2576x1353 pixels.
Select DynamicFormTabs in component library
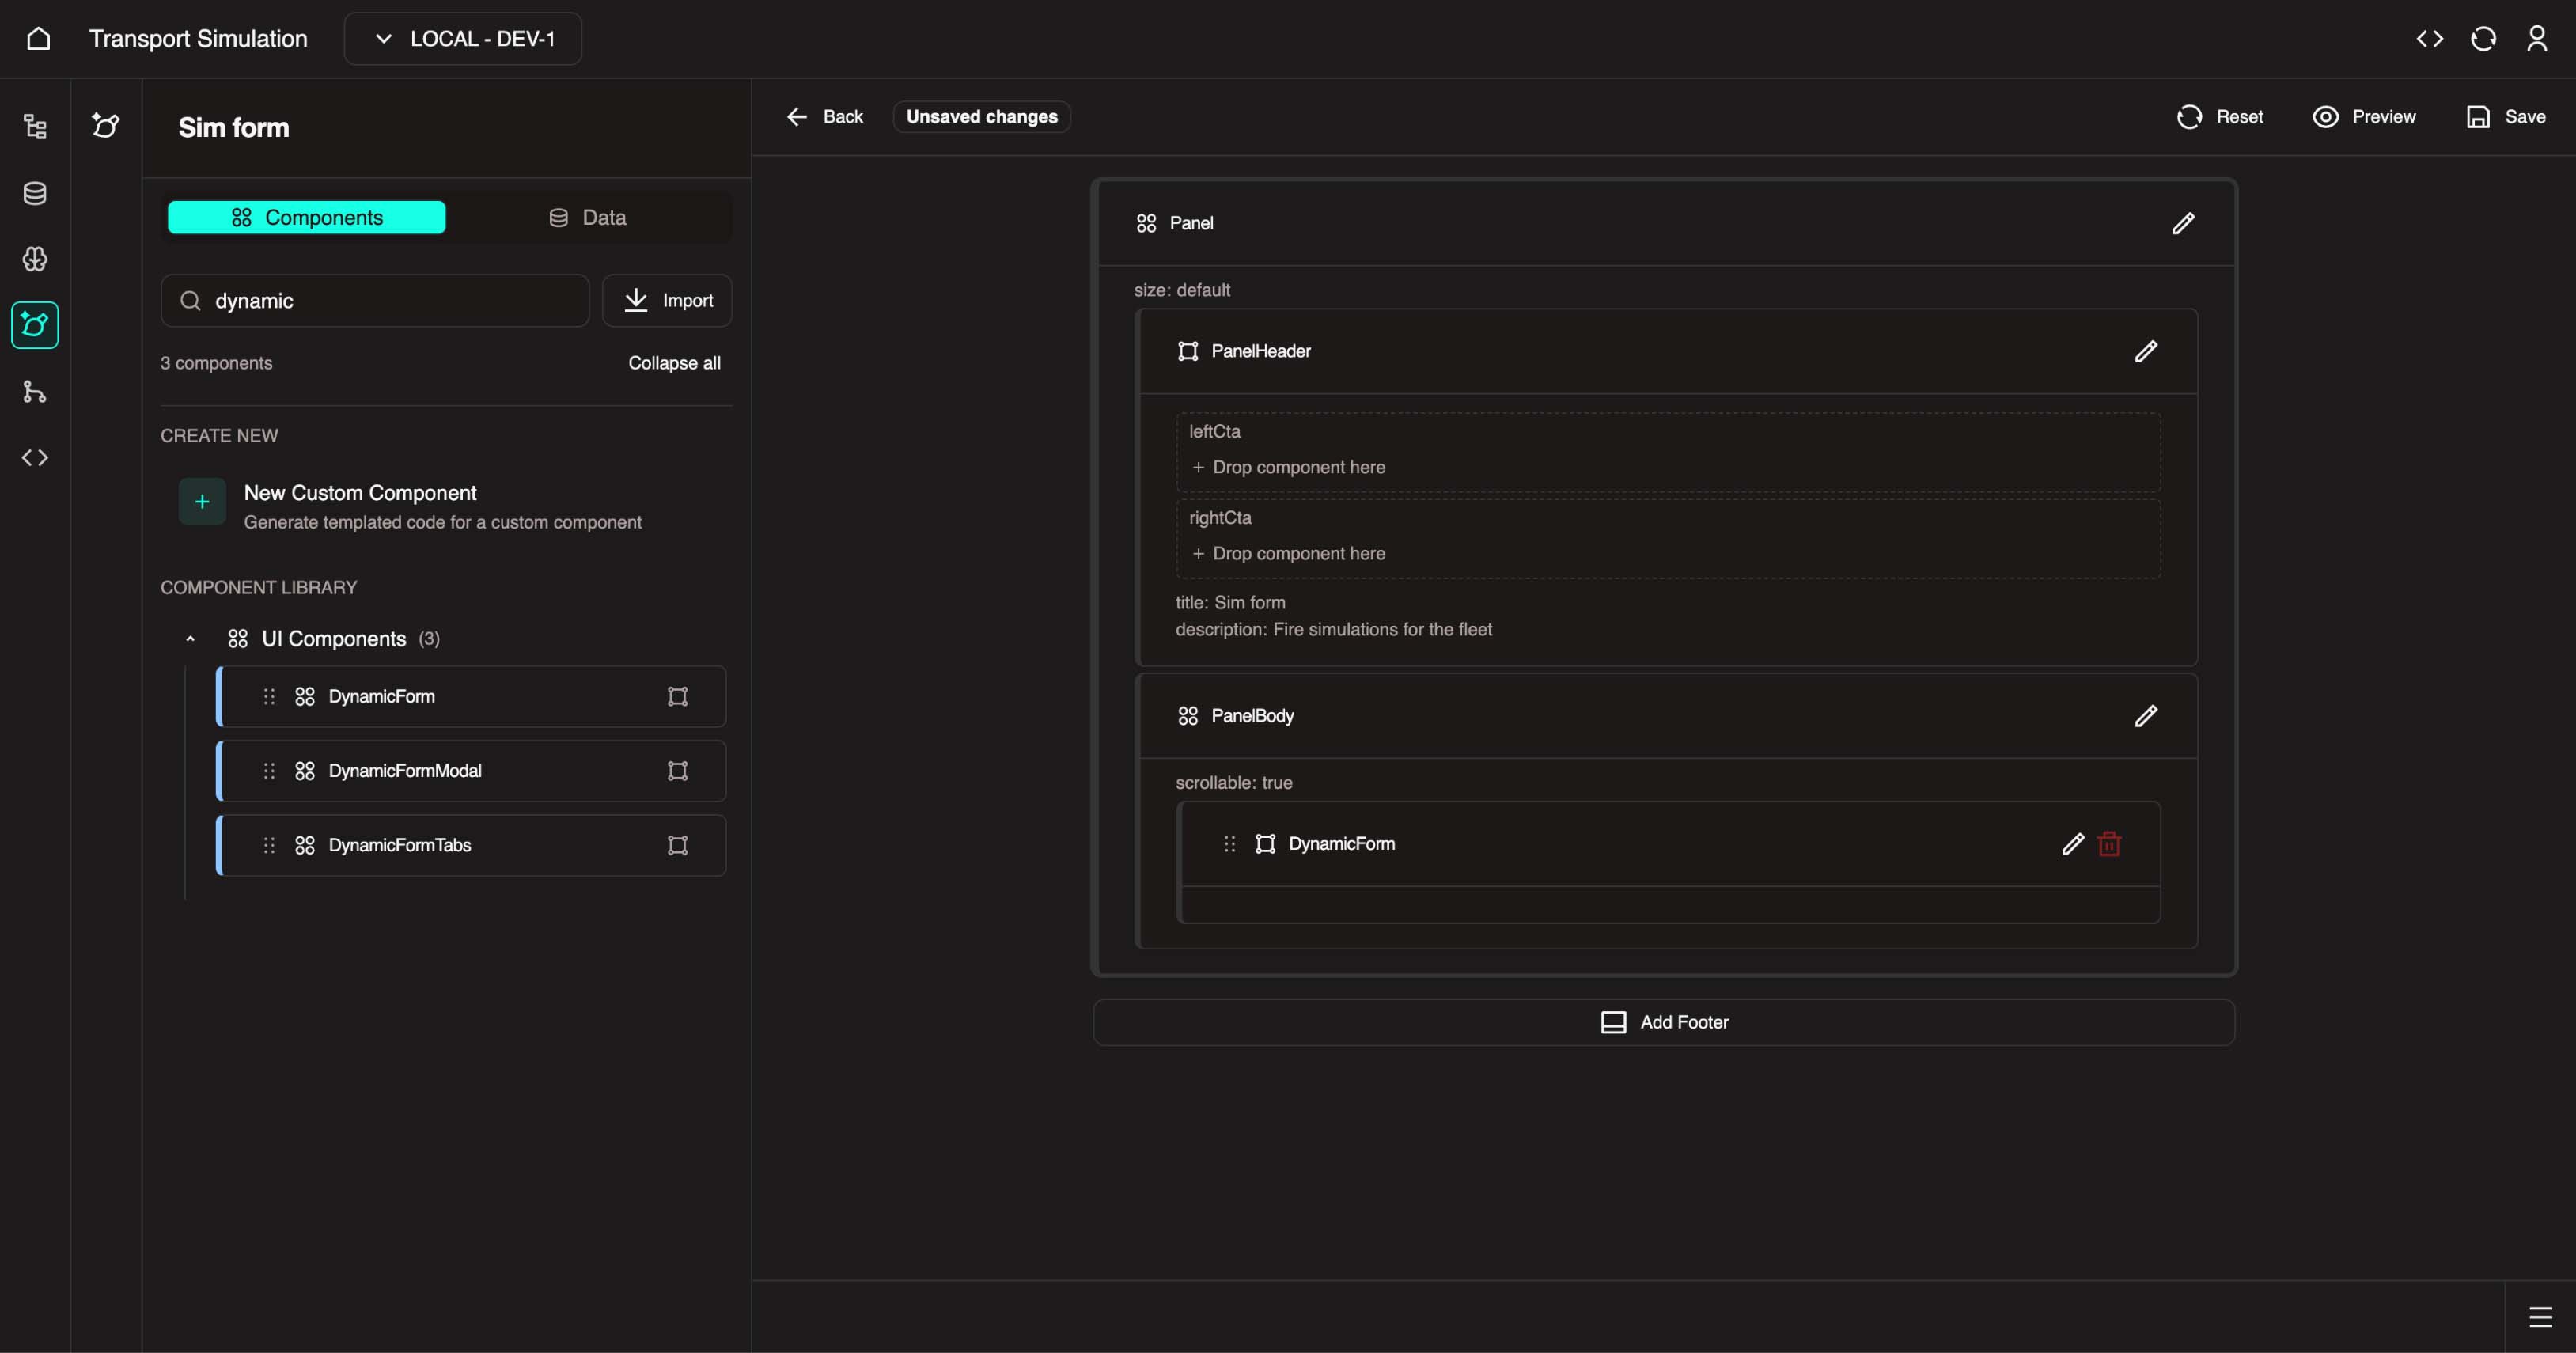click(471, 845)
